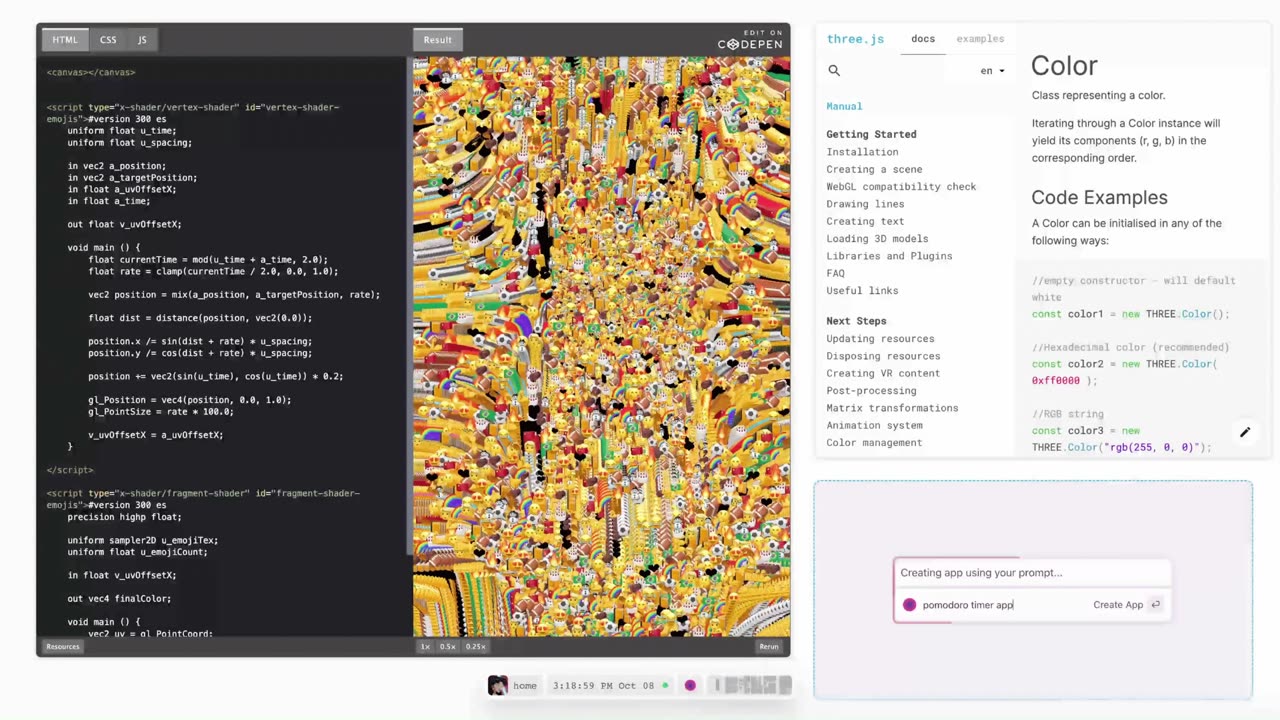Open Libraries and Plugins page
The image size is (1280, 720).
click(889, 256)
